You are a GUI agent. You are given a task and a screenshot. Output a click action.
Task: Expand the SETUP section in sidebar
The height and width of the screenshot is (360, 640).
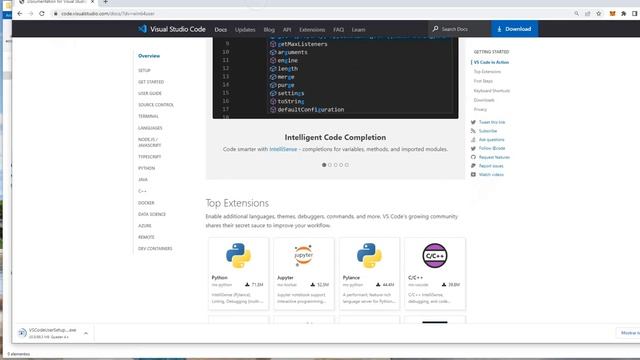(144, 71)
